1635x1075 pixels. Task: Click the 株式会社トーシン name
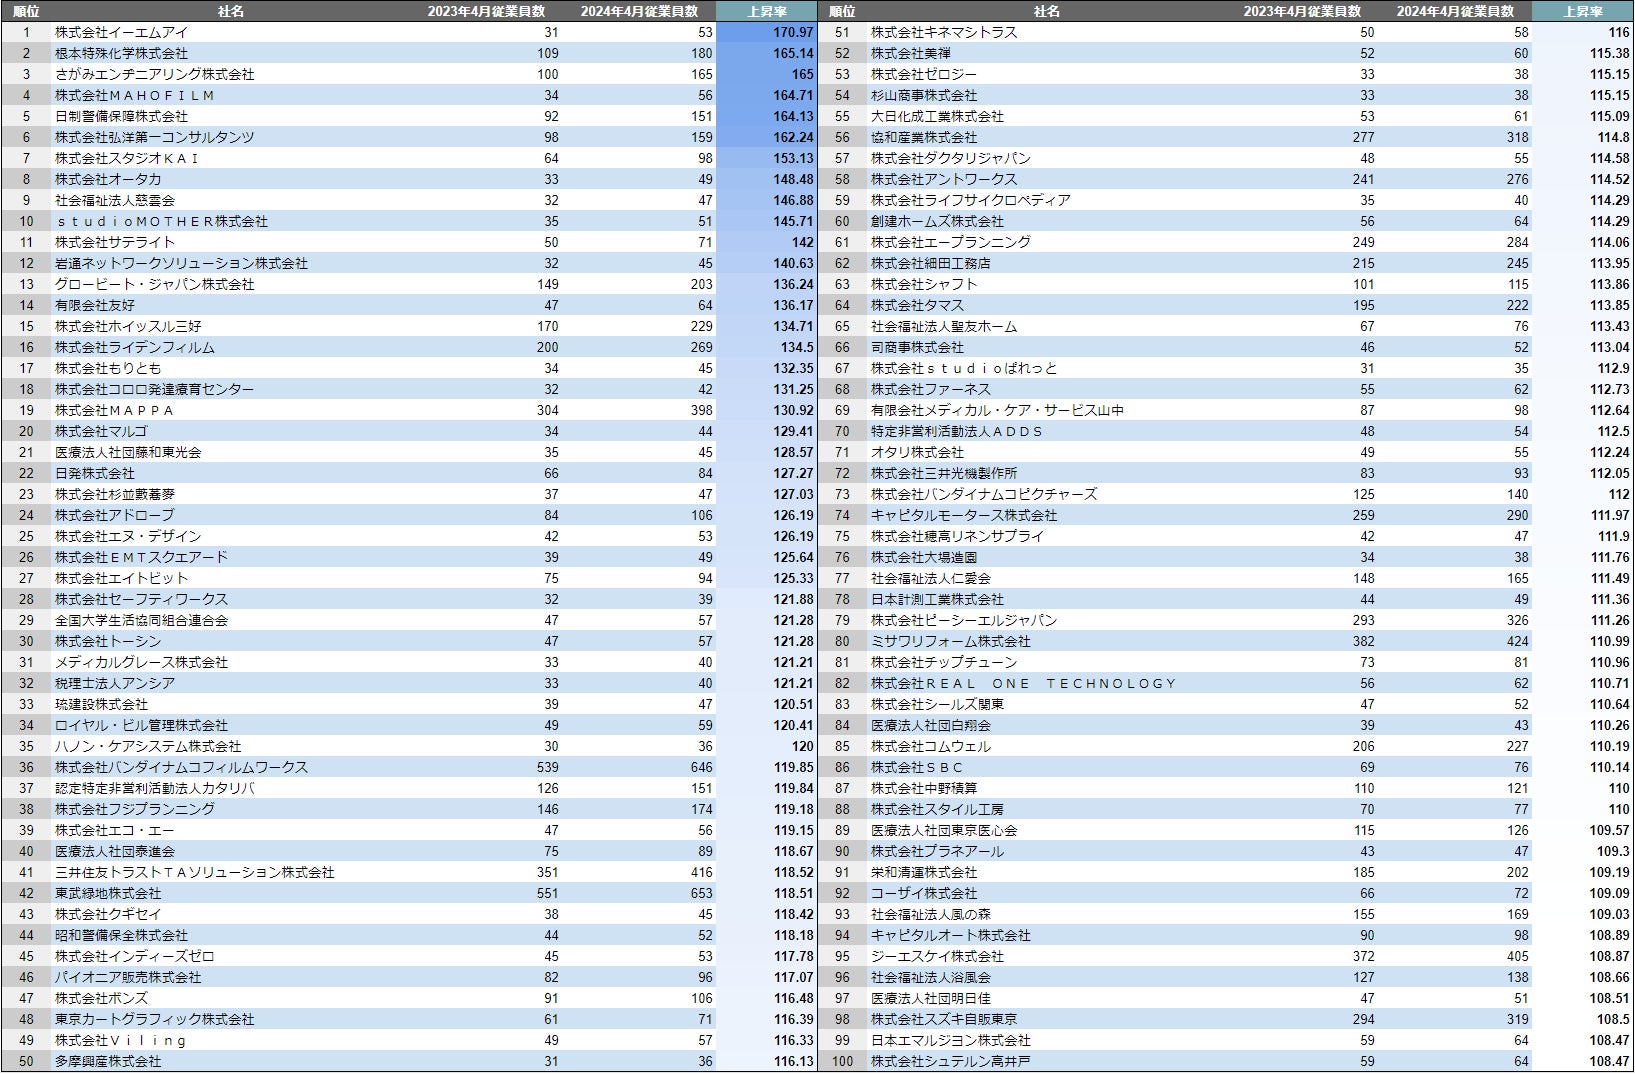108,641
